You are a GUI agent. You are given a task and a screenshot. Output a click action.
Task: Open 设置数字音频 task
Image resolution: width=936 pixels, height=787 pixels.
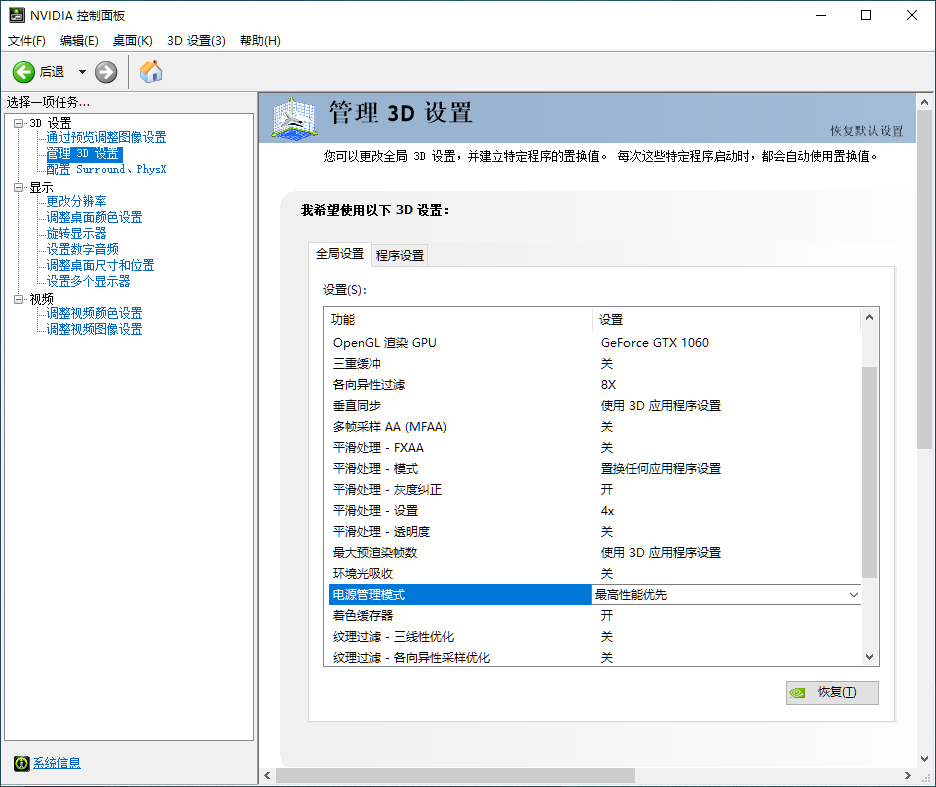click(82, 249)
